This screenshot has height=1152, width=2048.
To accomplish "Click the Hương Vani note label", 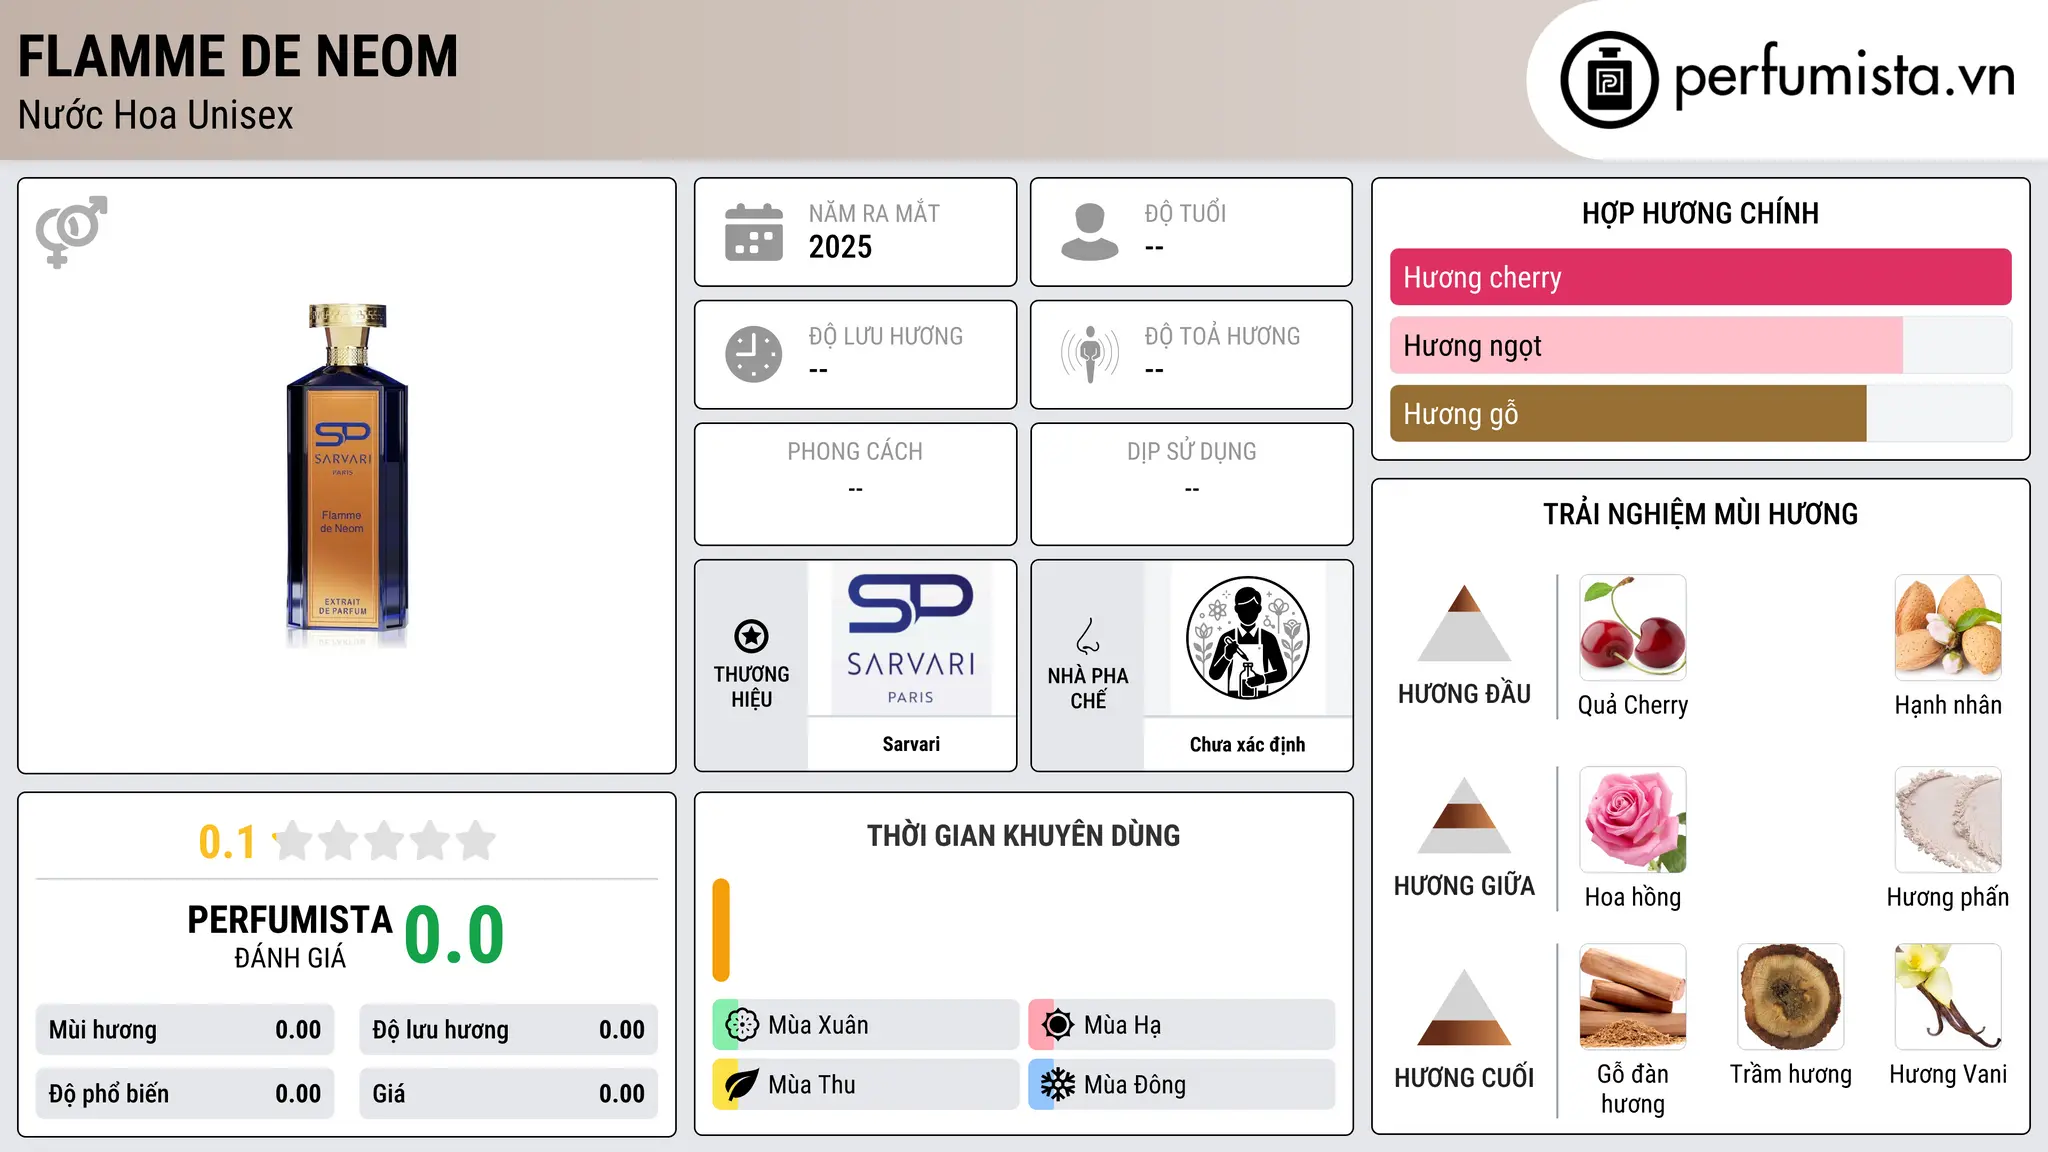I will [x=1948, y=1074].
